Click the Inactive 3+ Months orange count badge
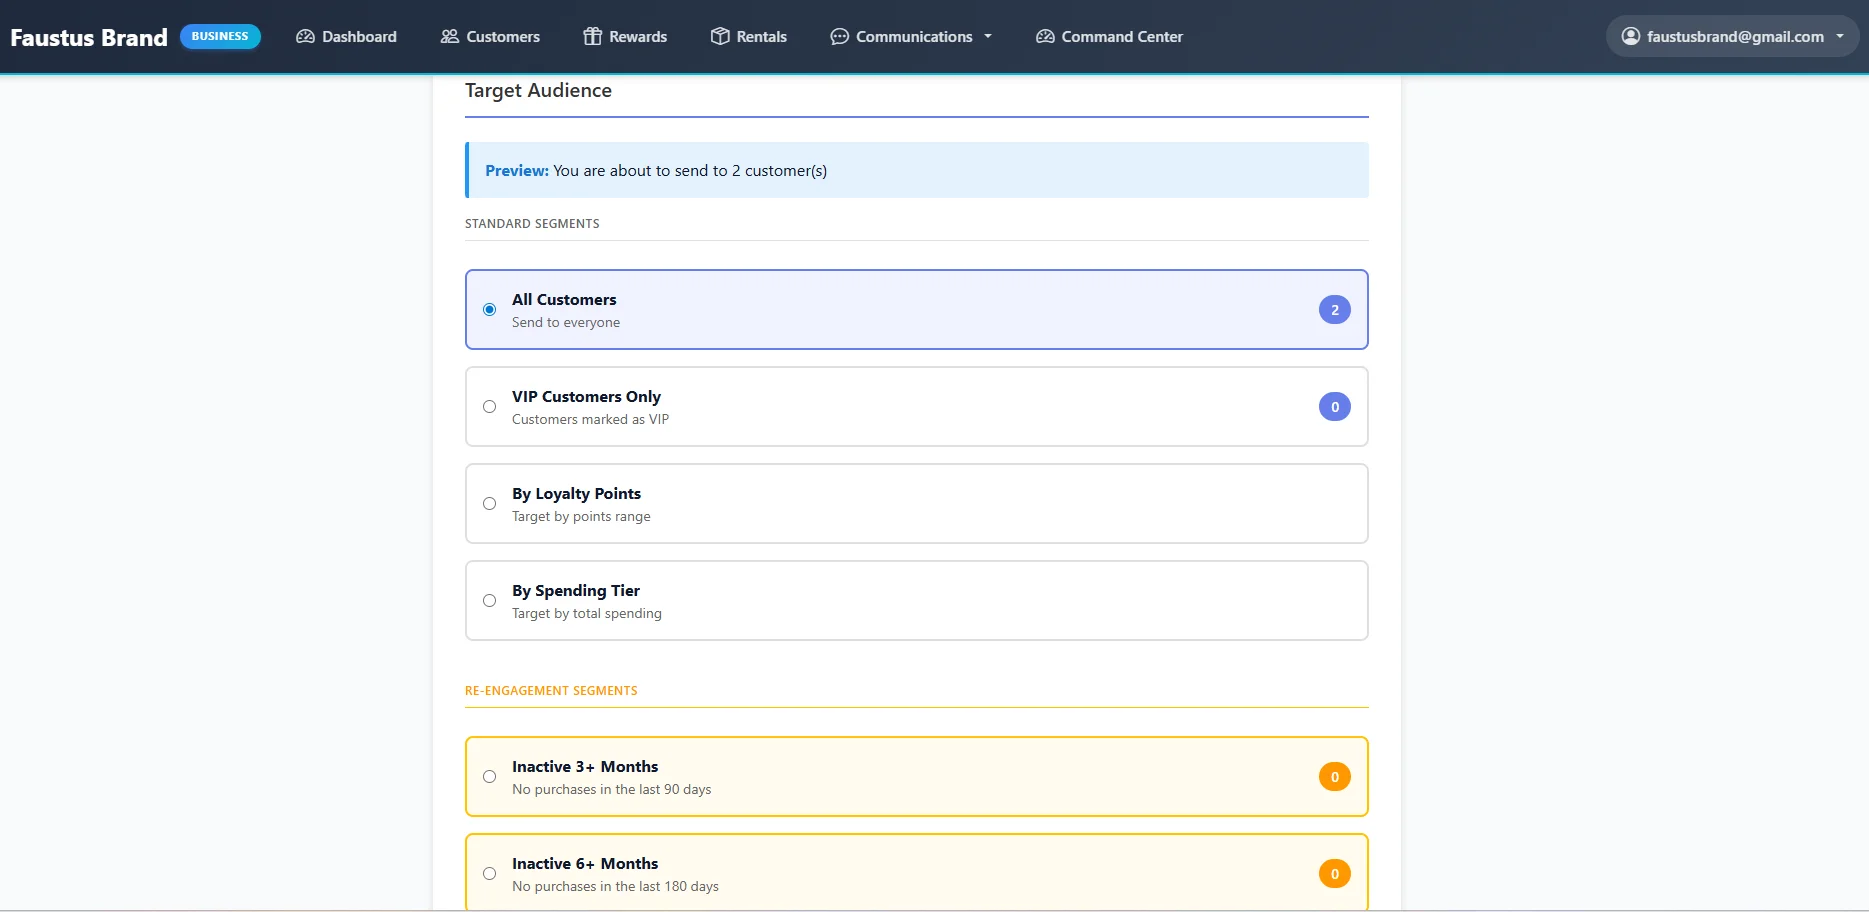1869x912 pixels. [1334, 777]
